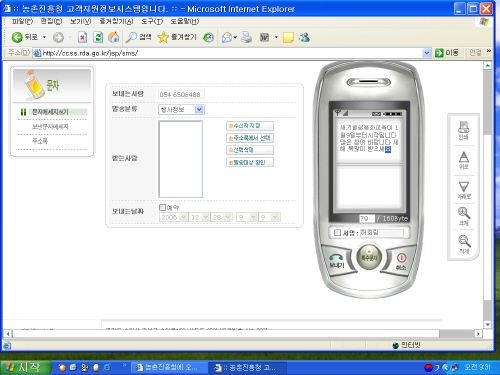Viewport: 500px width, 375px height.
Task: Click the zoom-out magnifier in the side panel
Action: tap(464, 244)
